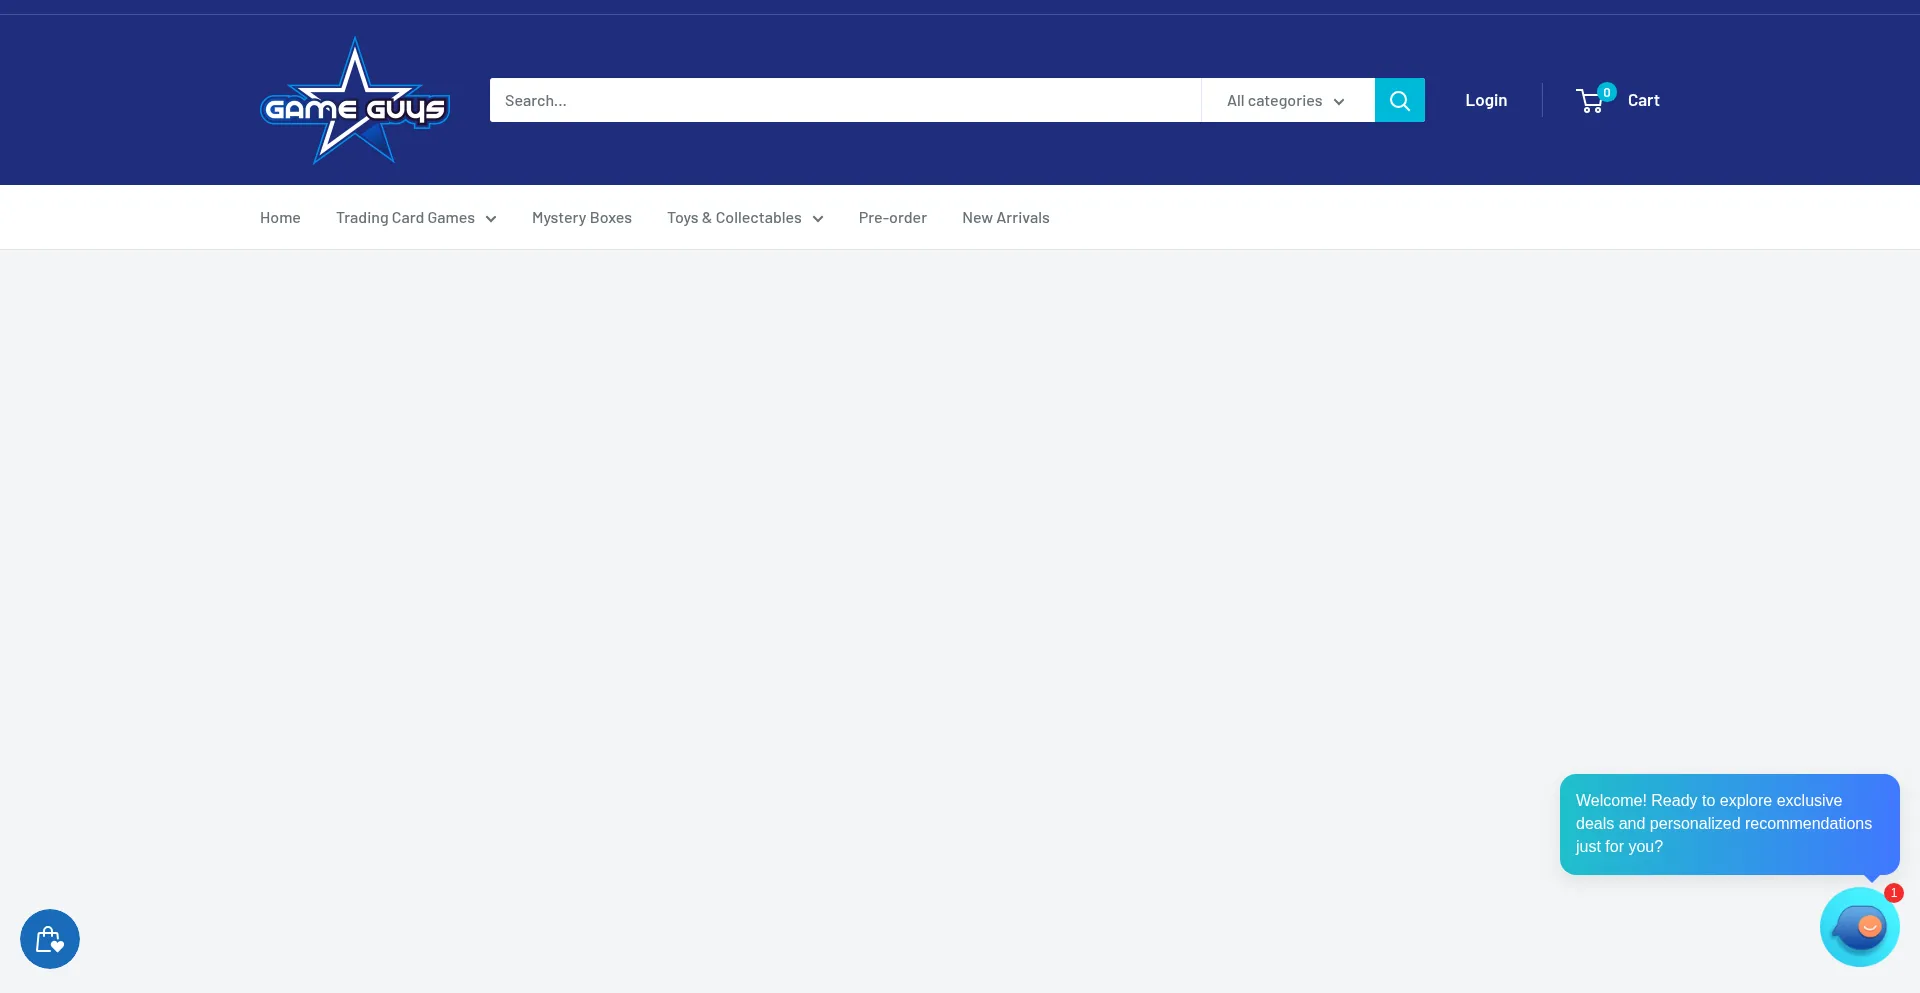Image resolution: width=1920 pixels, height=993 pixels.
Task: Open the floating shopping bag heart button
Action: (x=50, y=939)
